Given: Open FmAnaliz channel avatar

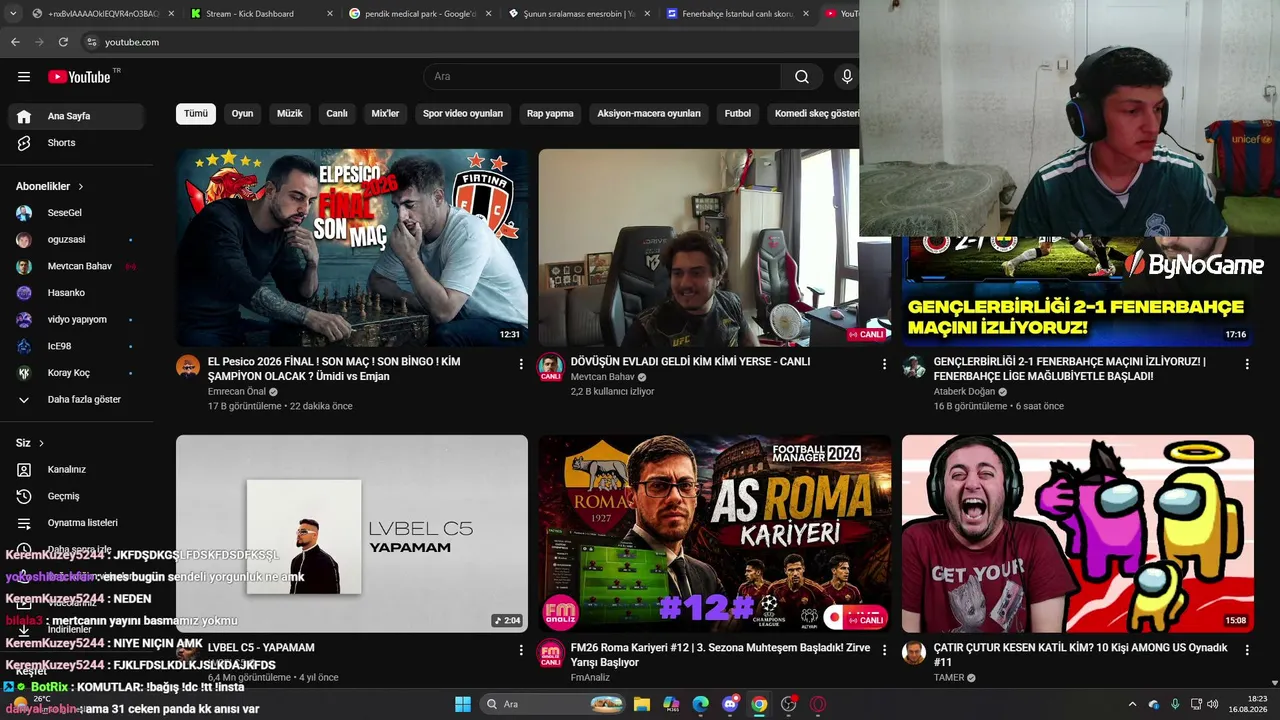Looking at the screenshot, I should (551, 653).
